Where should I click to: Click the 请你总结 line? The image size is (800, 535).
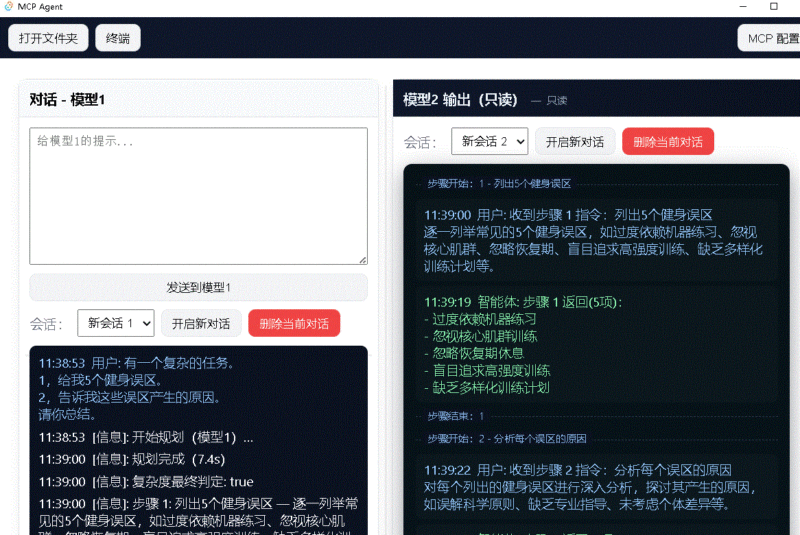67,415
